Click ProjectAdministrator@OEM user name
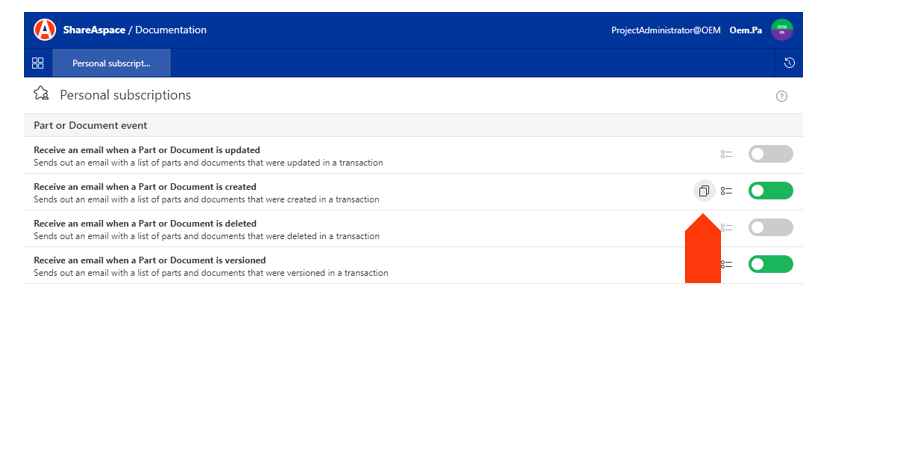Screen dimensions: 898x450 (665, 30)
